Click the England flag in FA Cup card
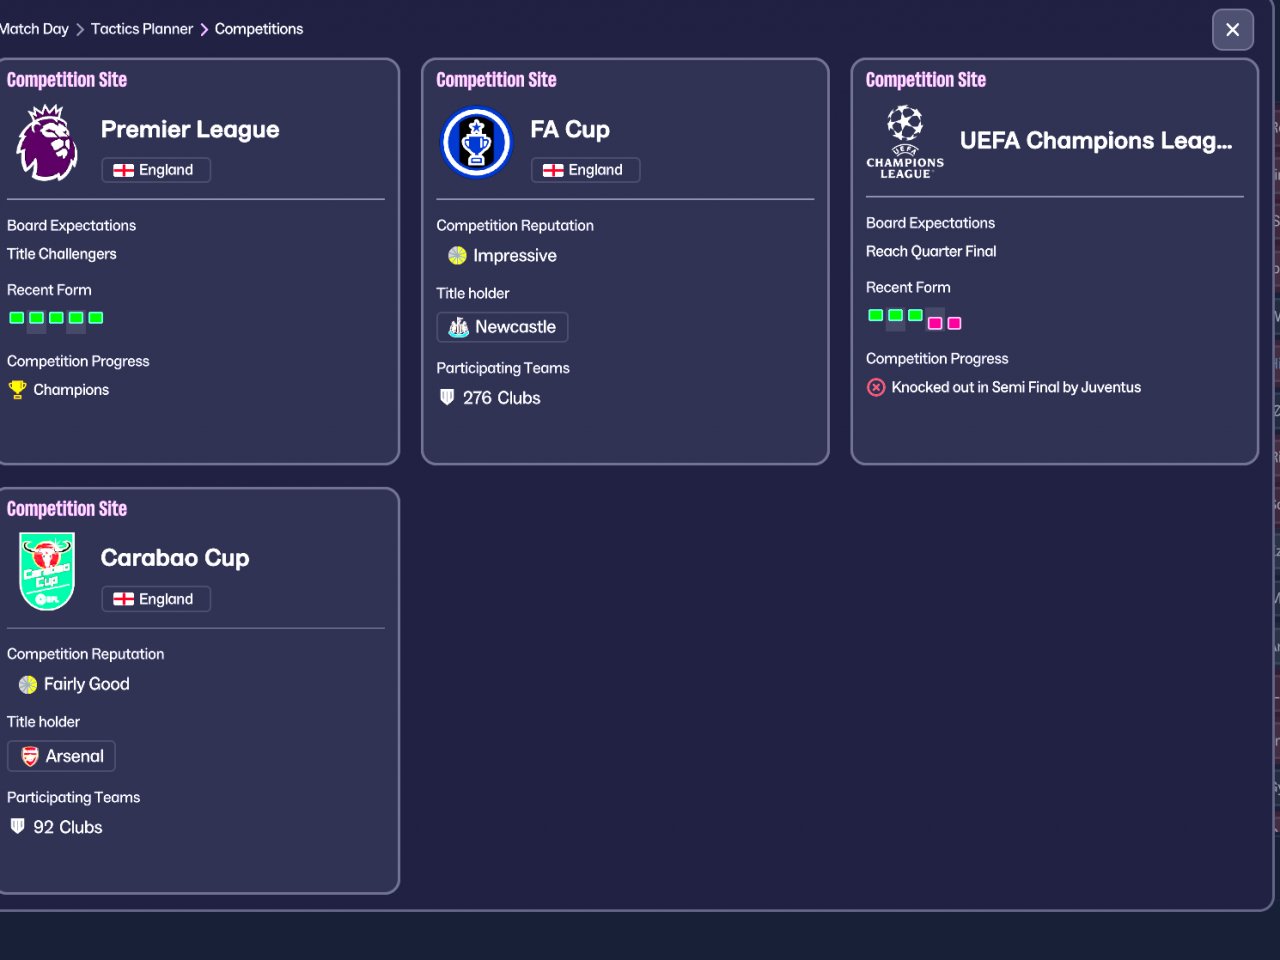Image resolution: width=1280 pixels, height=960 pixels. tap(553, 170)
